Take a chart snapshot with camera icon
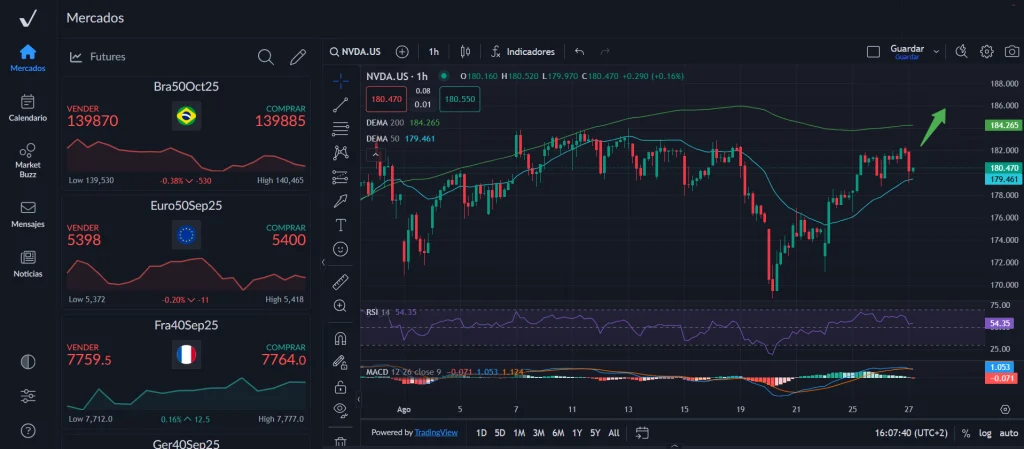Screen dimensions: 1024x449 [1012, 52]
